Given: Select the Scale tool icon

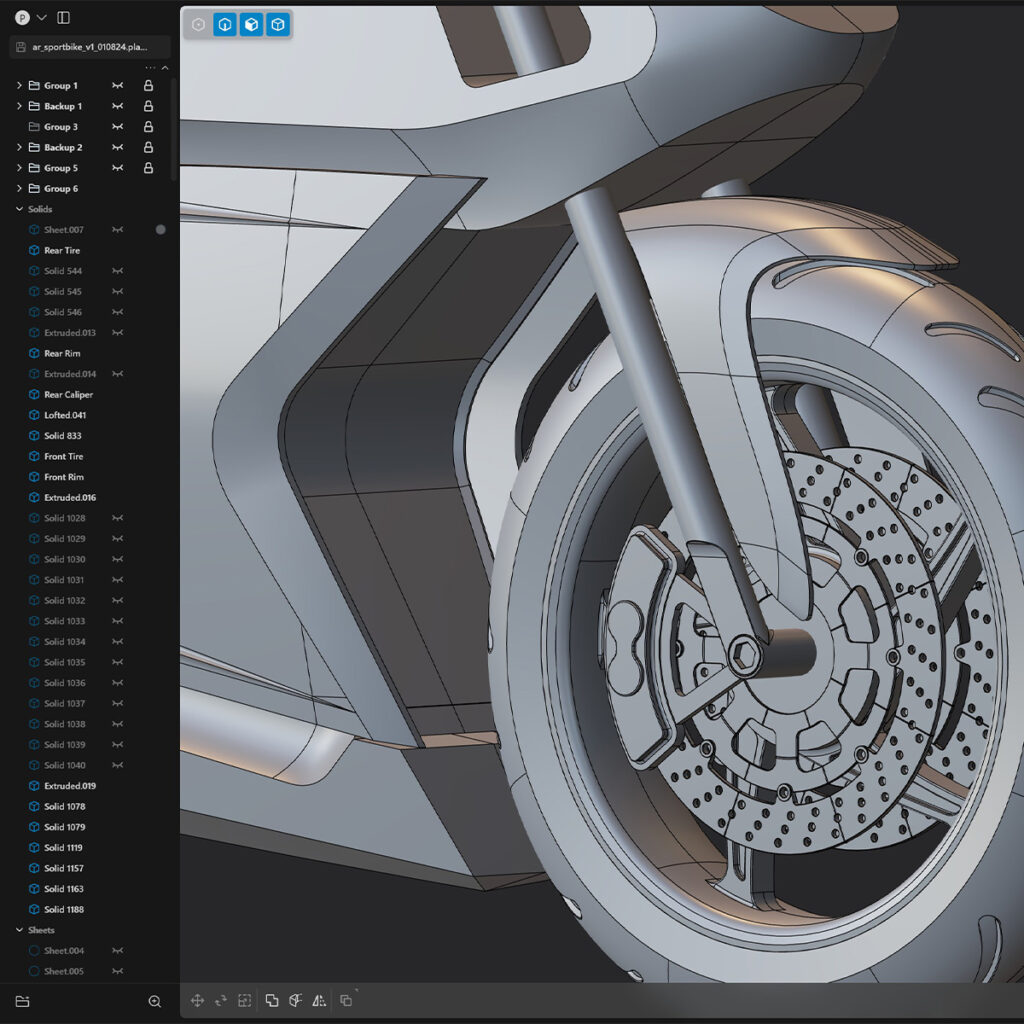Looking at the screenshot, I should 245,1000.
